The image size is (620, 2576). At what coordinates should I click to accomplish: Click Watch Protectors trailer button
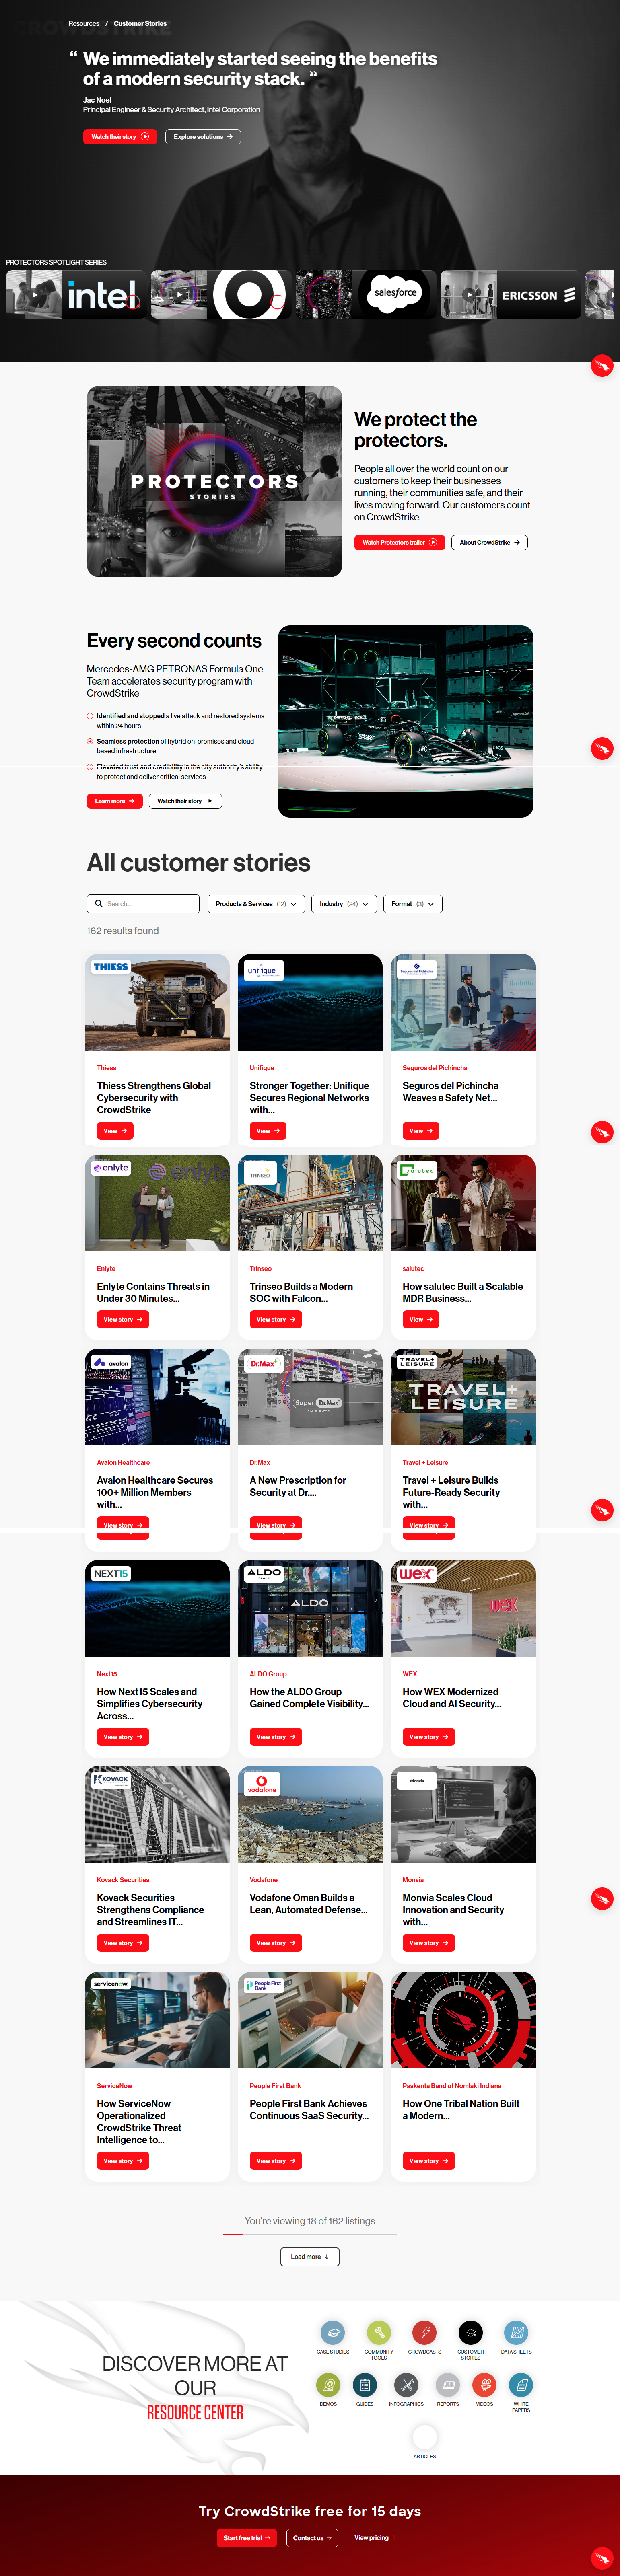point(399,542)
